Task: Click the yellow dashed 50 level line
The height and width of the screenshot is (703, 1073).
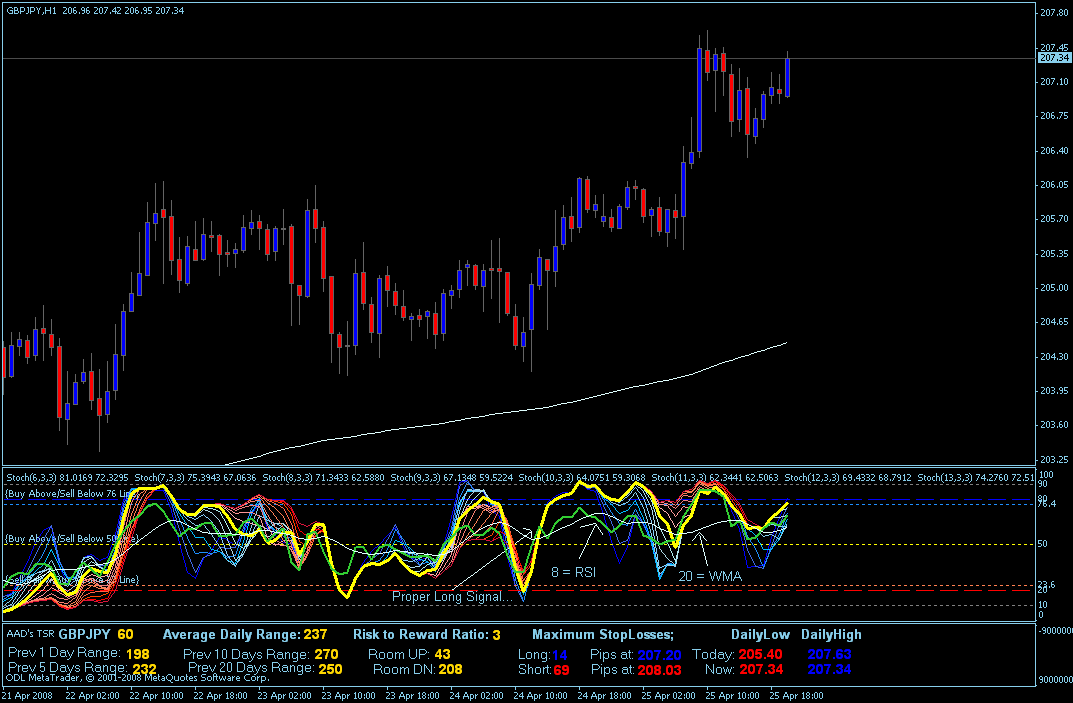Action: coord(518,544)
